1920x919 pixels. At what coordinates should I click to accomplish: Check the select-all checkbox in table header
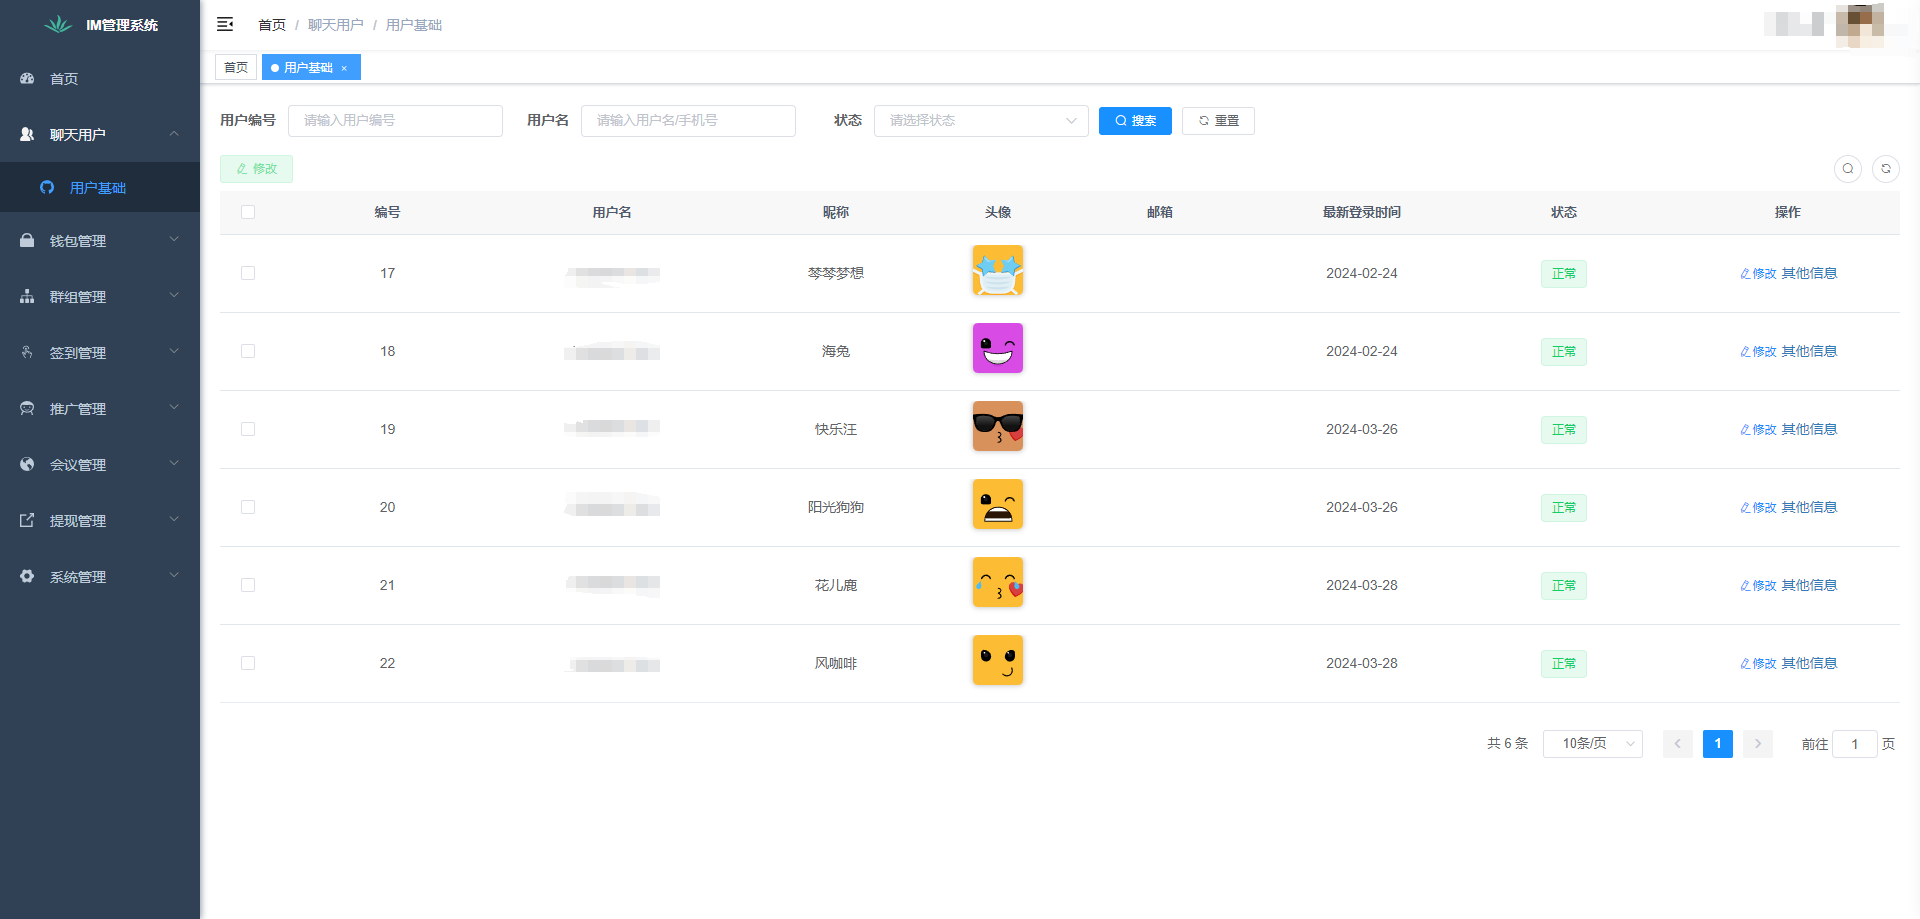[248, 212]
